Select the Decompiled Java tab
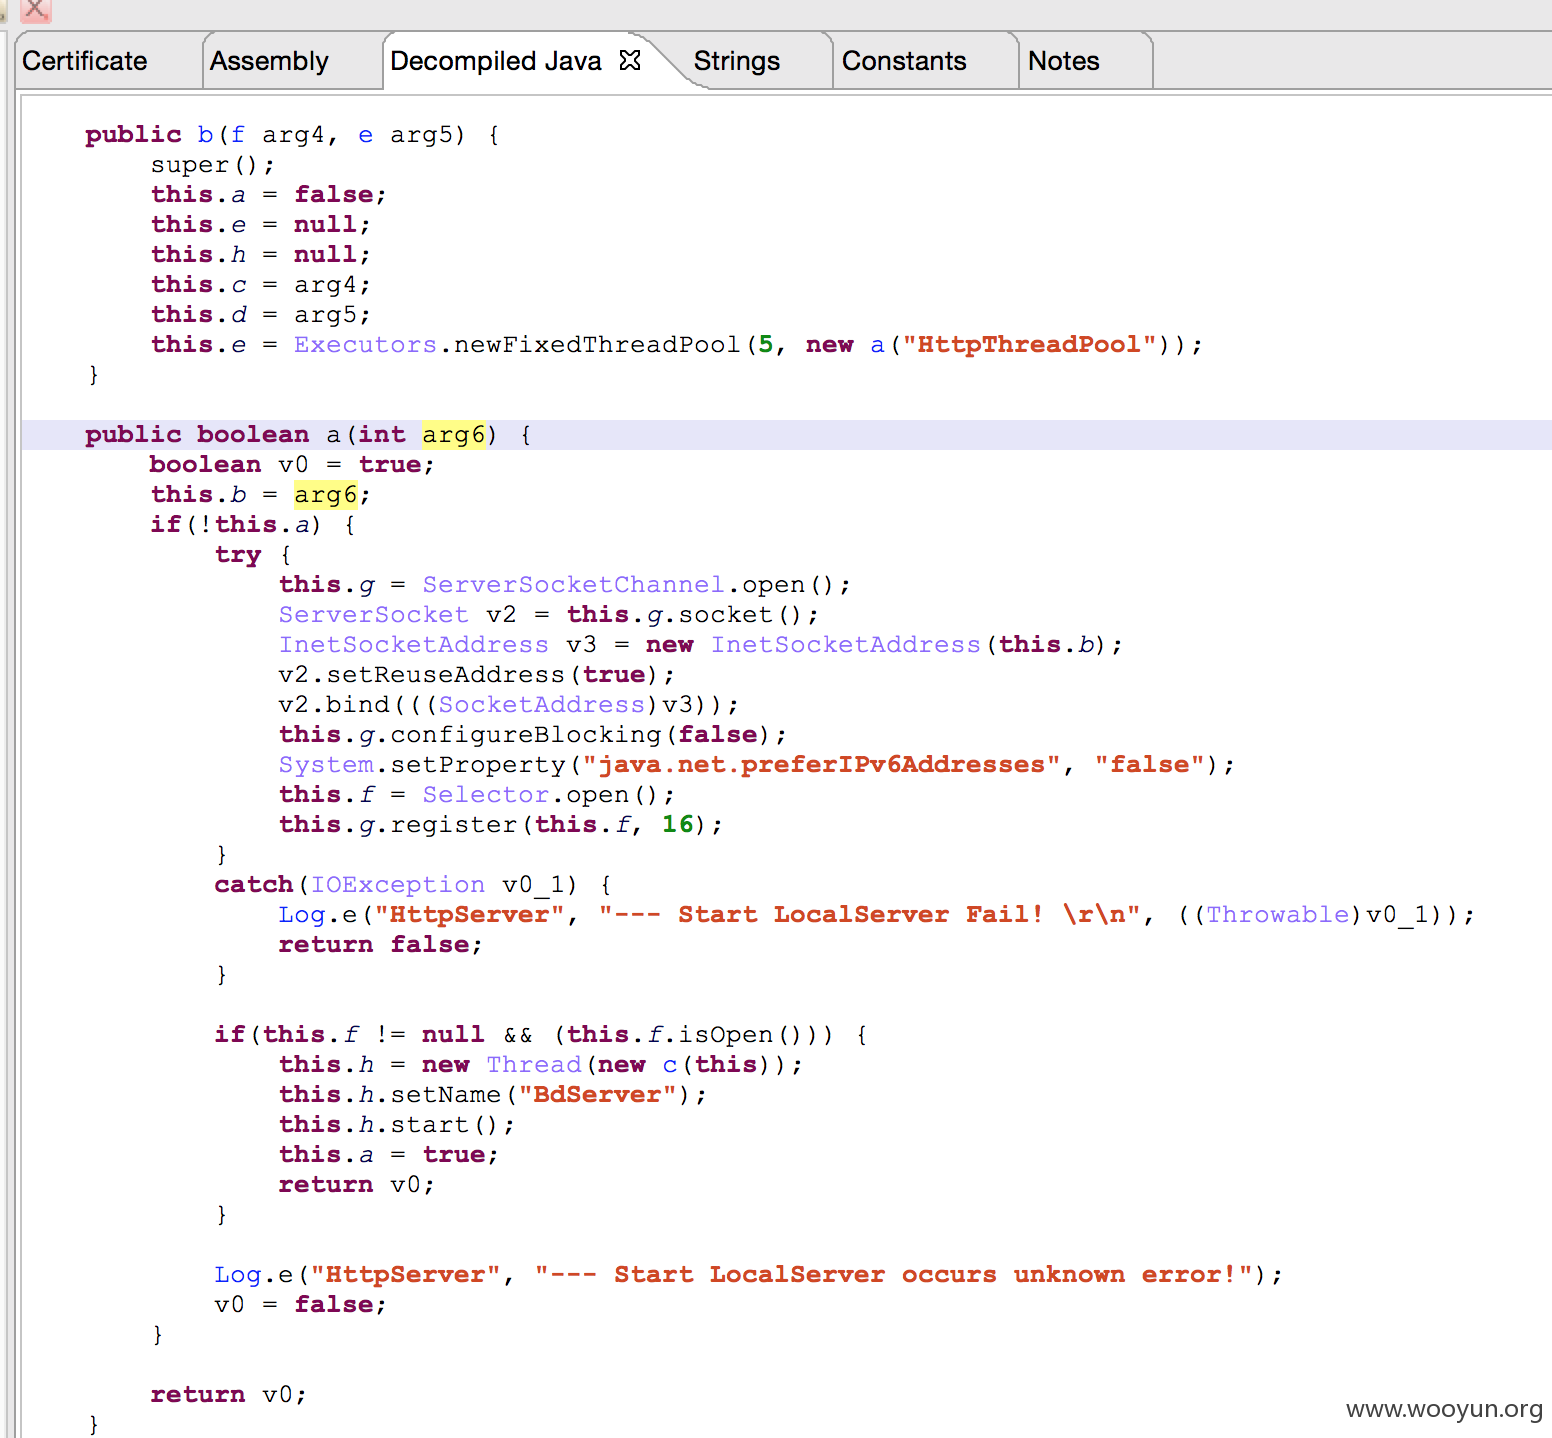Image resolution: width=1552 pixels, height=1438 pixels. tap(496, 61)
